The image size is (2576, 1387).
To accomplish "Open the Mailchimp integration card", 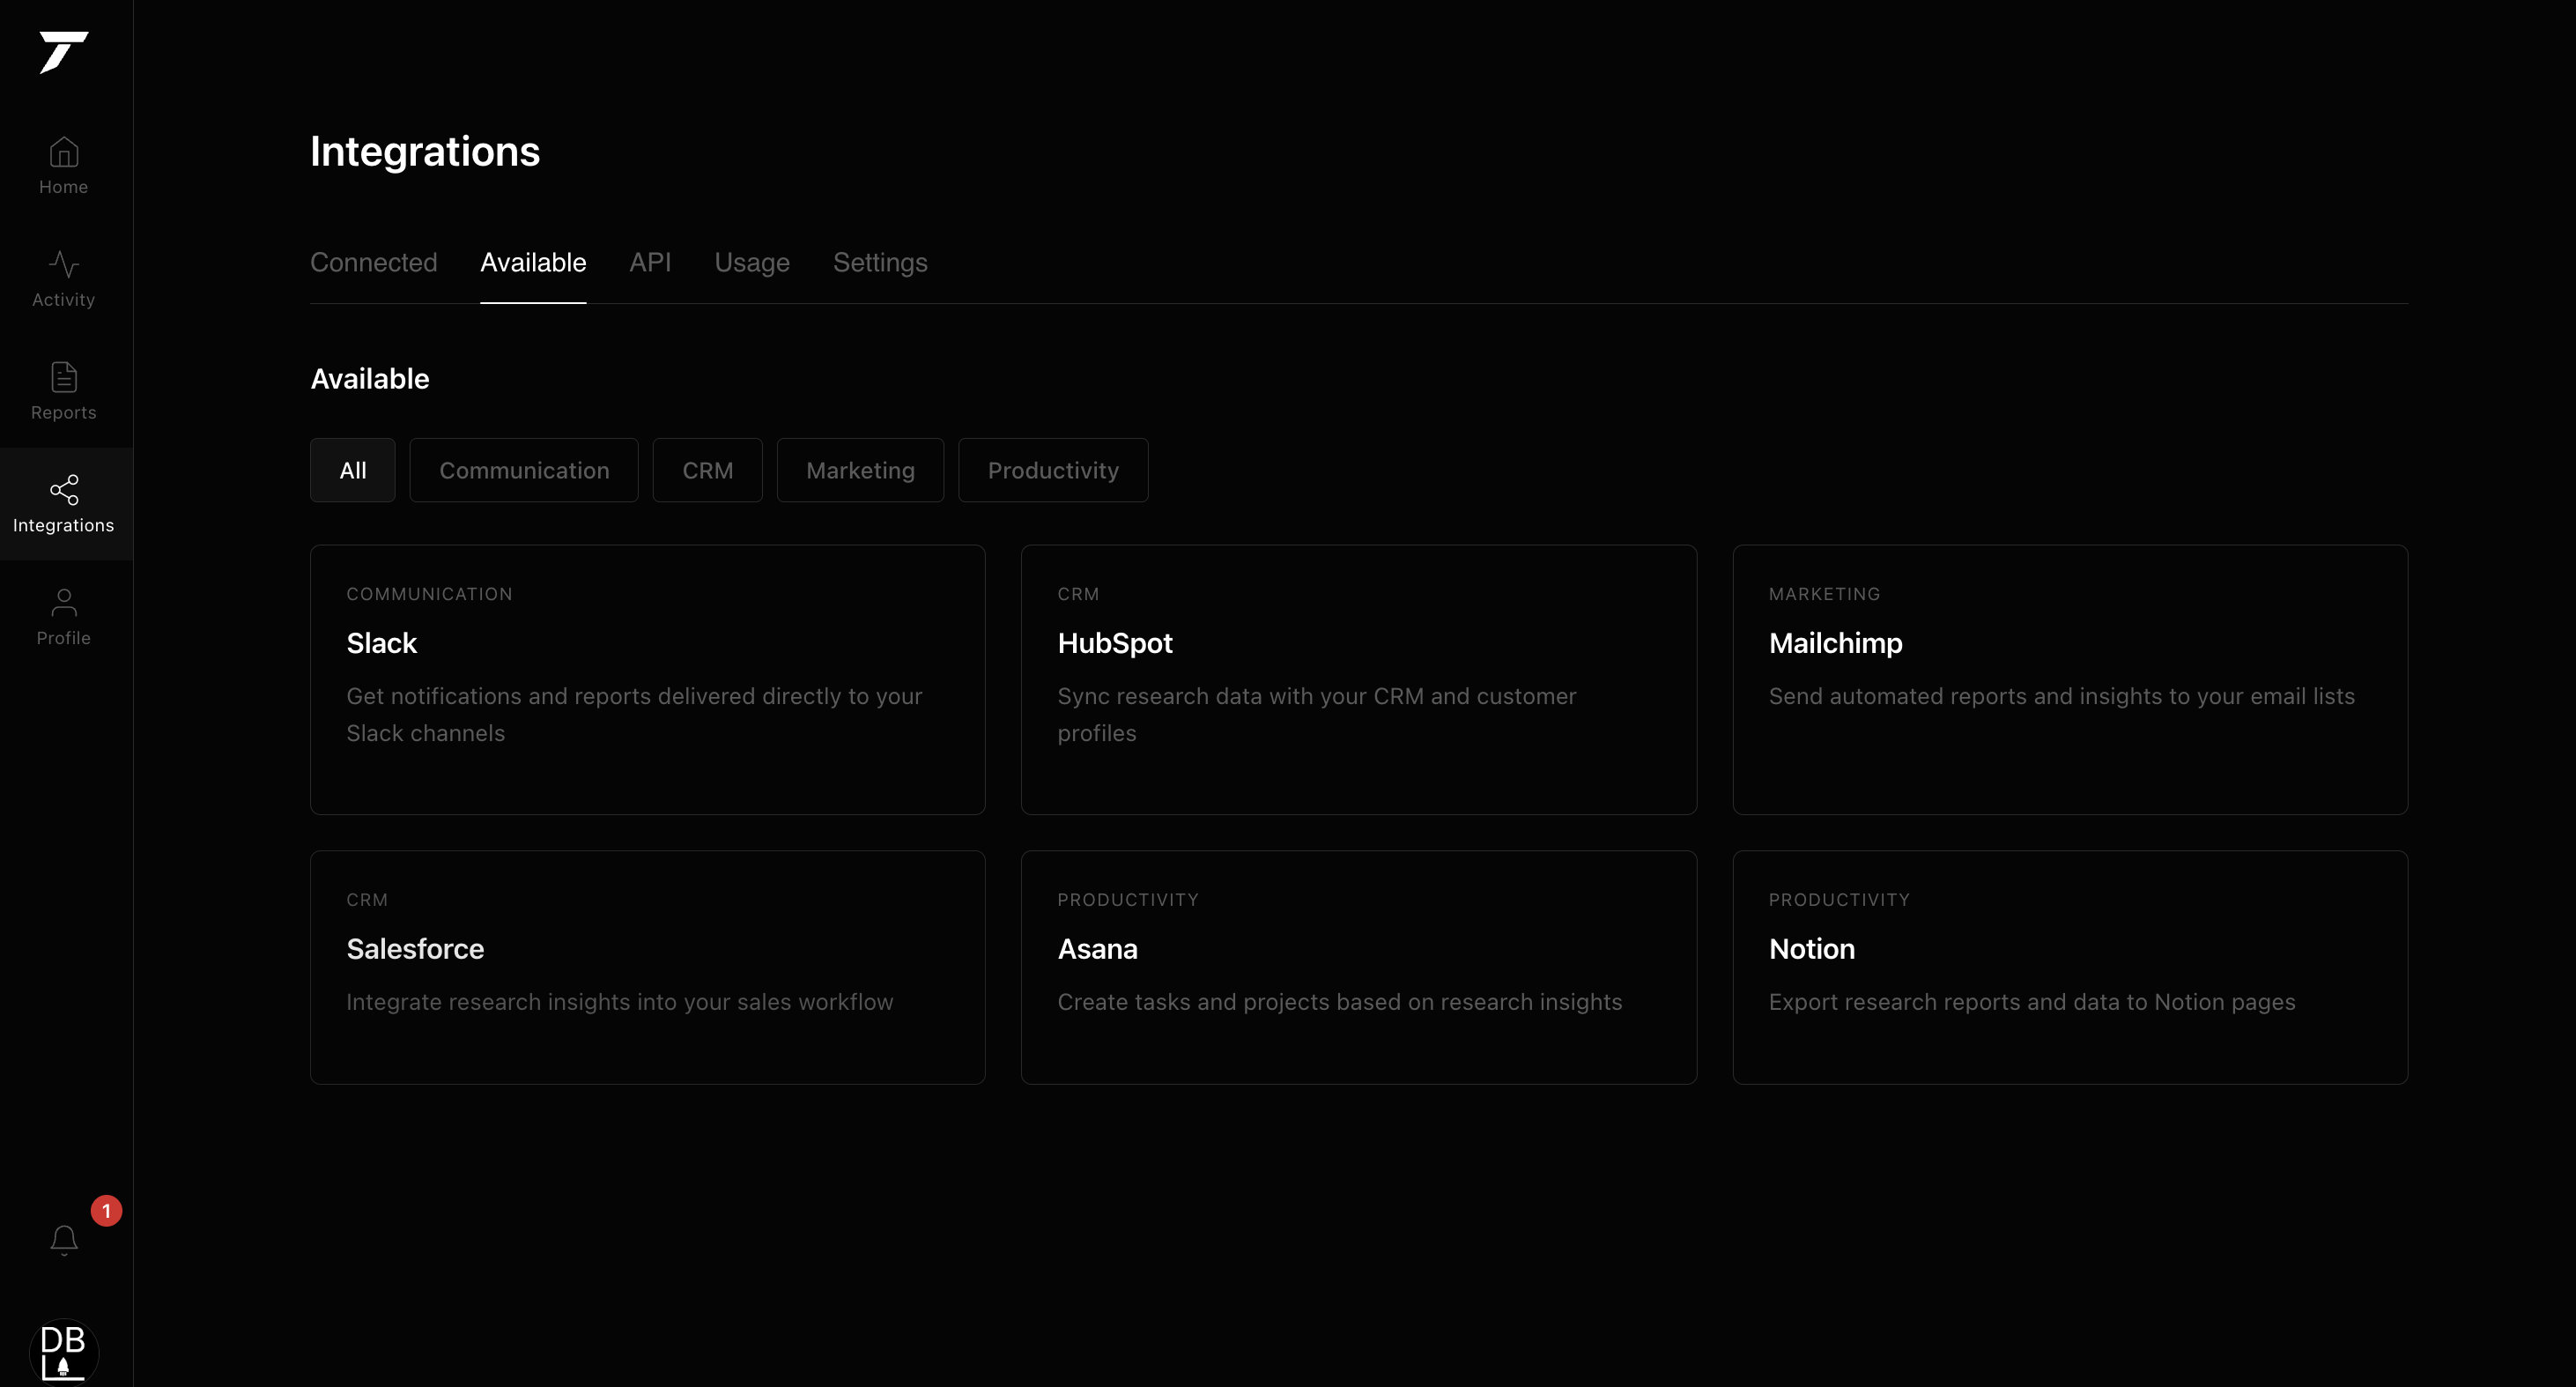I will (x=2070, y=679).
